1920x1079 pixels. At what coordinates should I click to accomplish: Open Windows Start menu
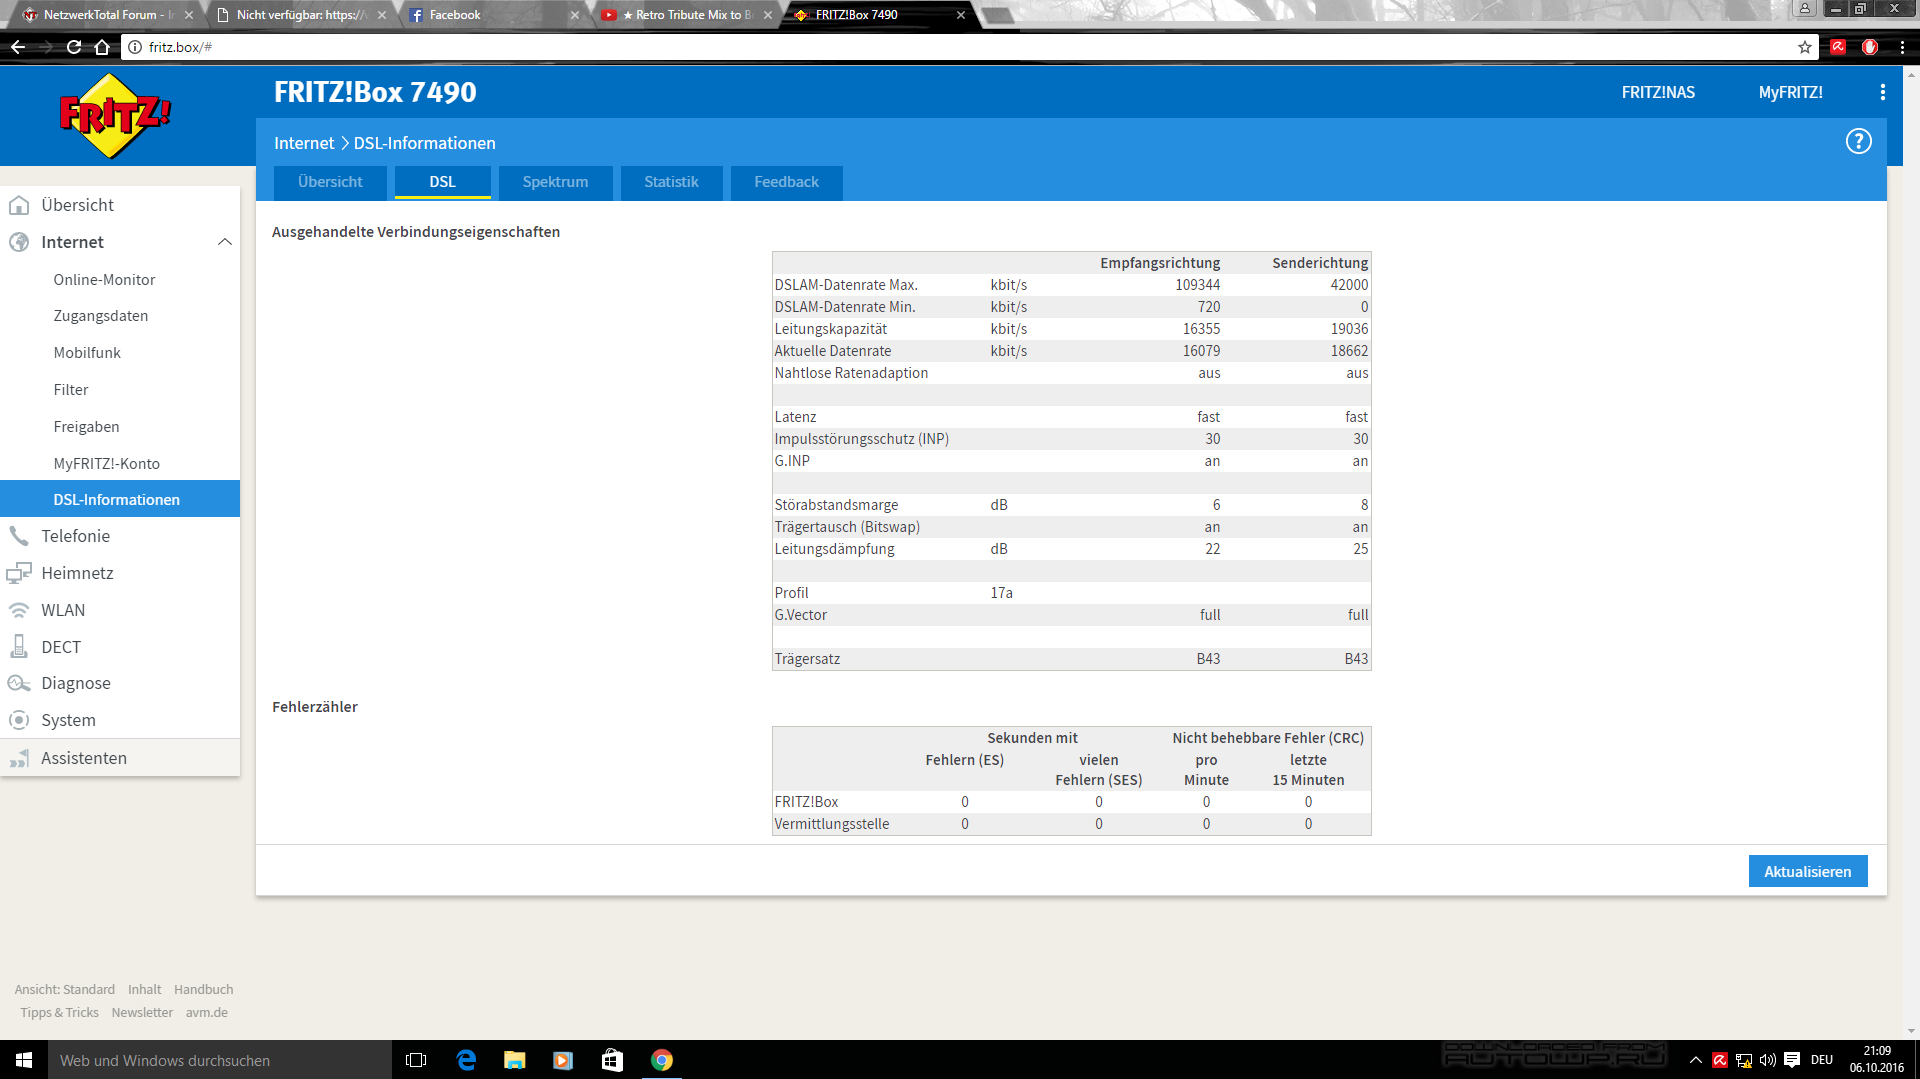tap(24, 1060)
